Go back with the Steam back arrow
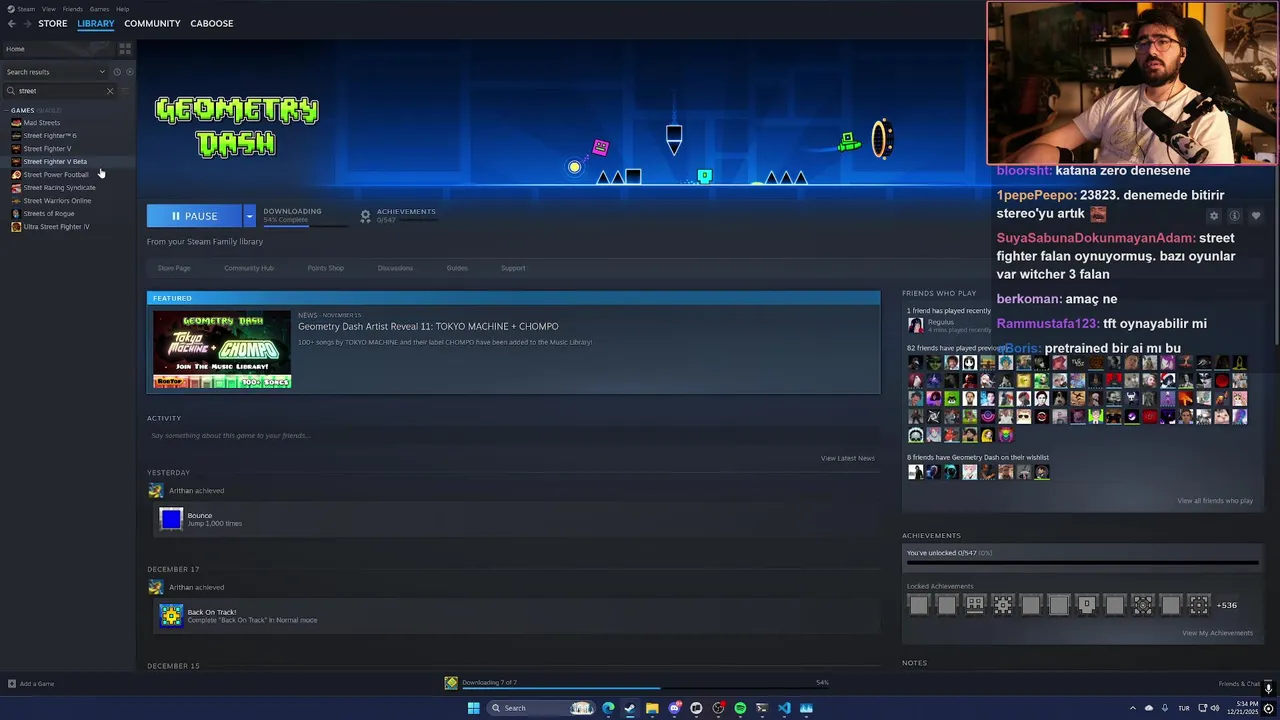 (x=12, y=23)
